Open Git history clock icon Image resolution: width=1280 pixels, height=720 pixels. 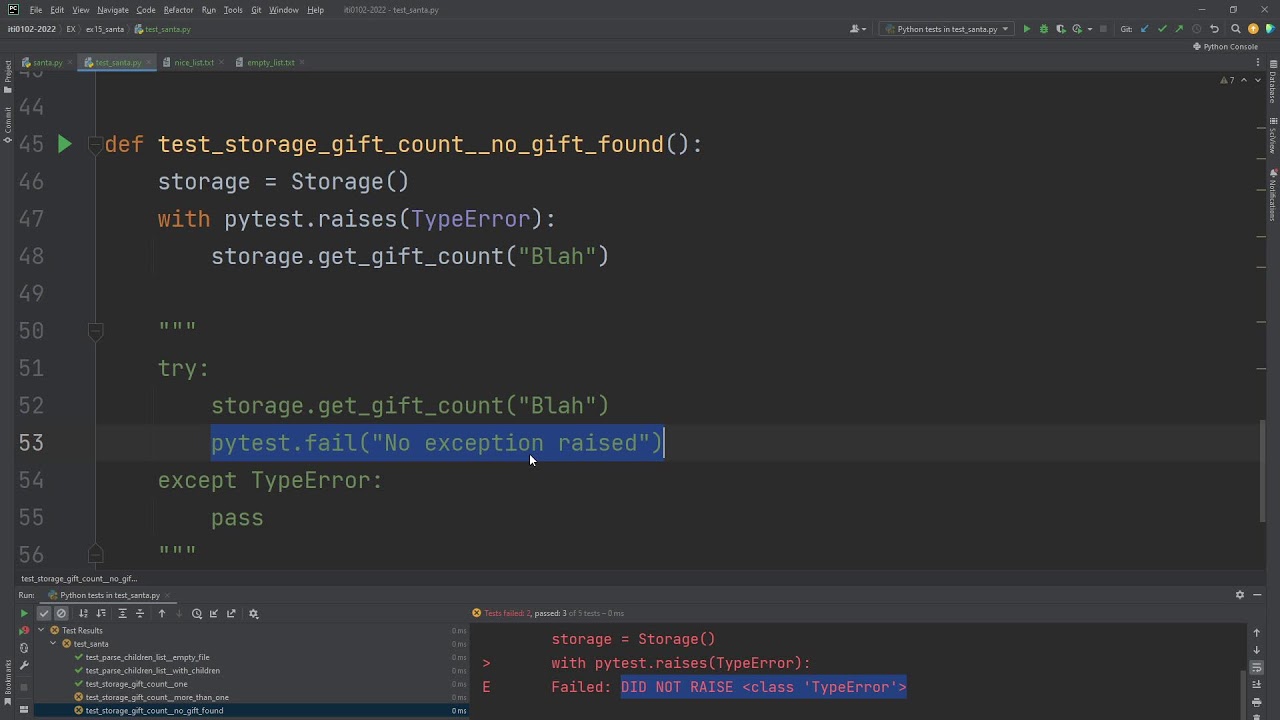1196,29
